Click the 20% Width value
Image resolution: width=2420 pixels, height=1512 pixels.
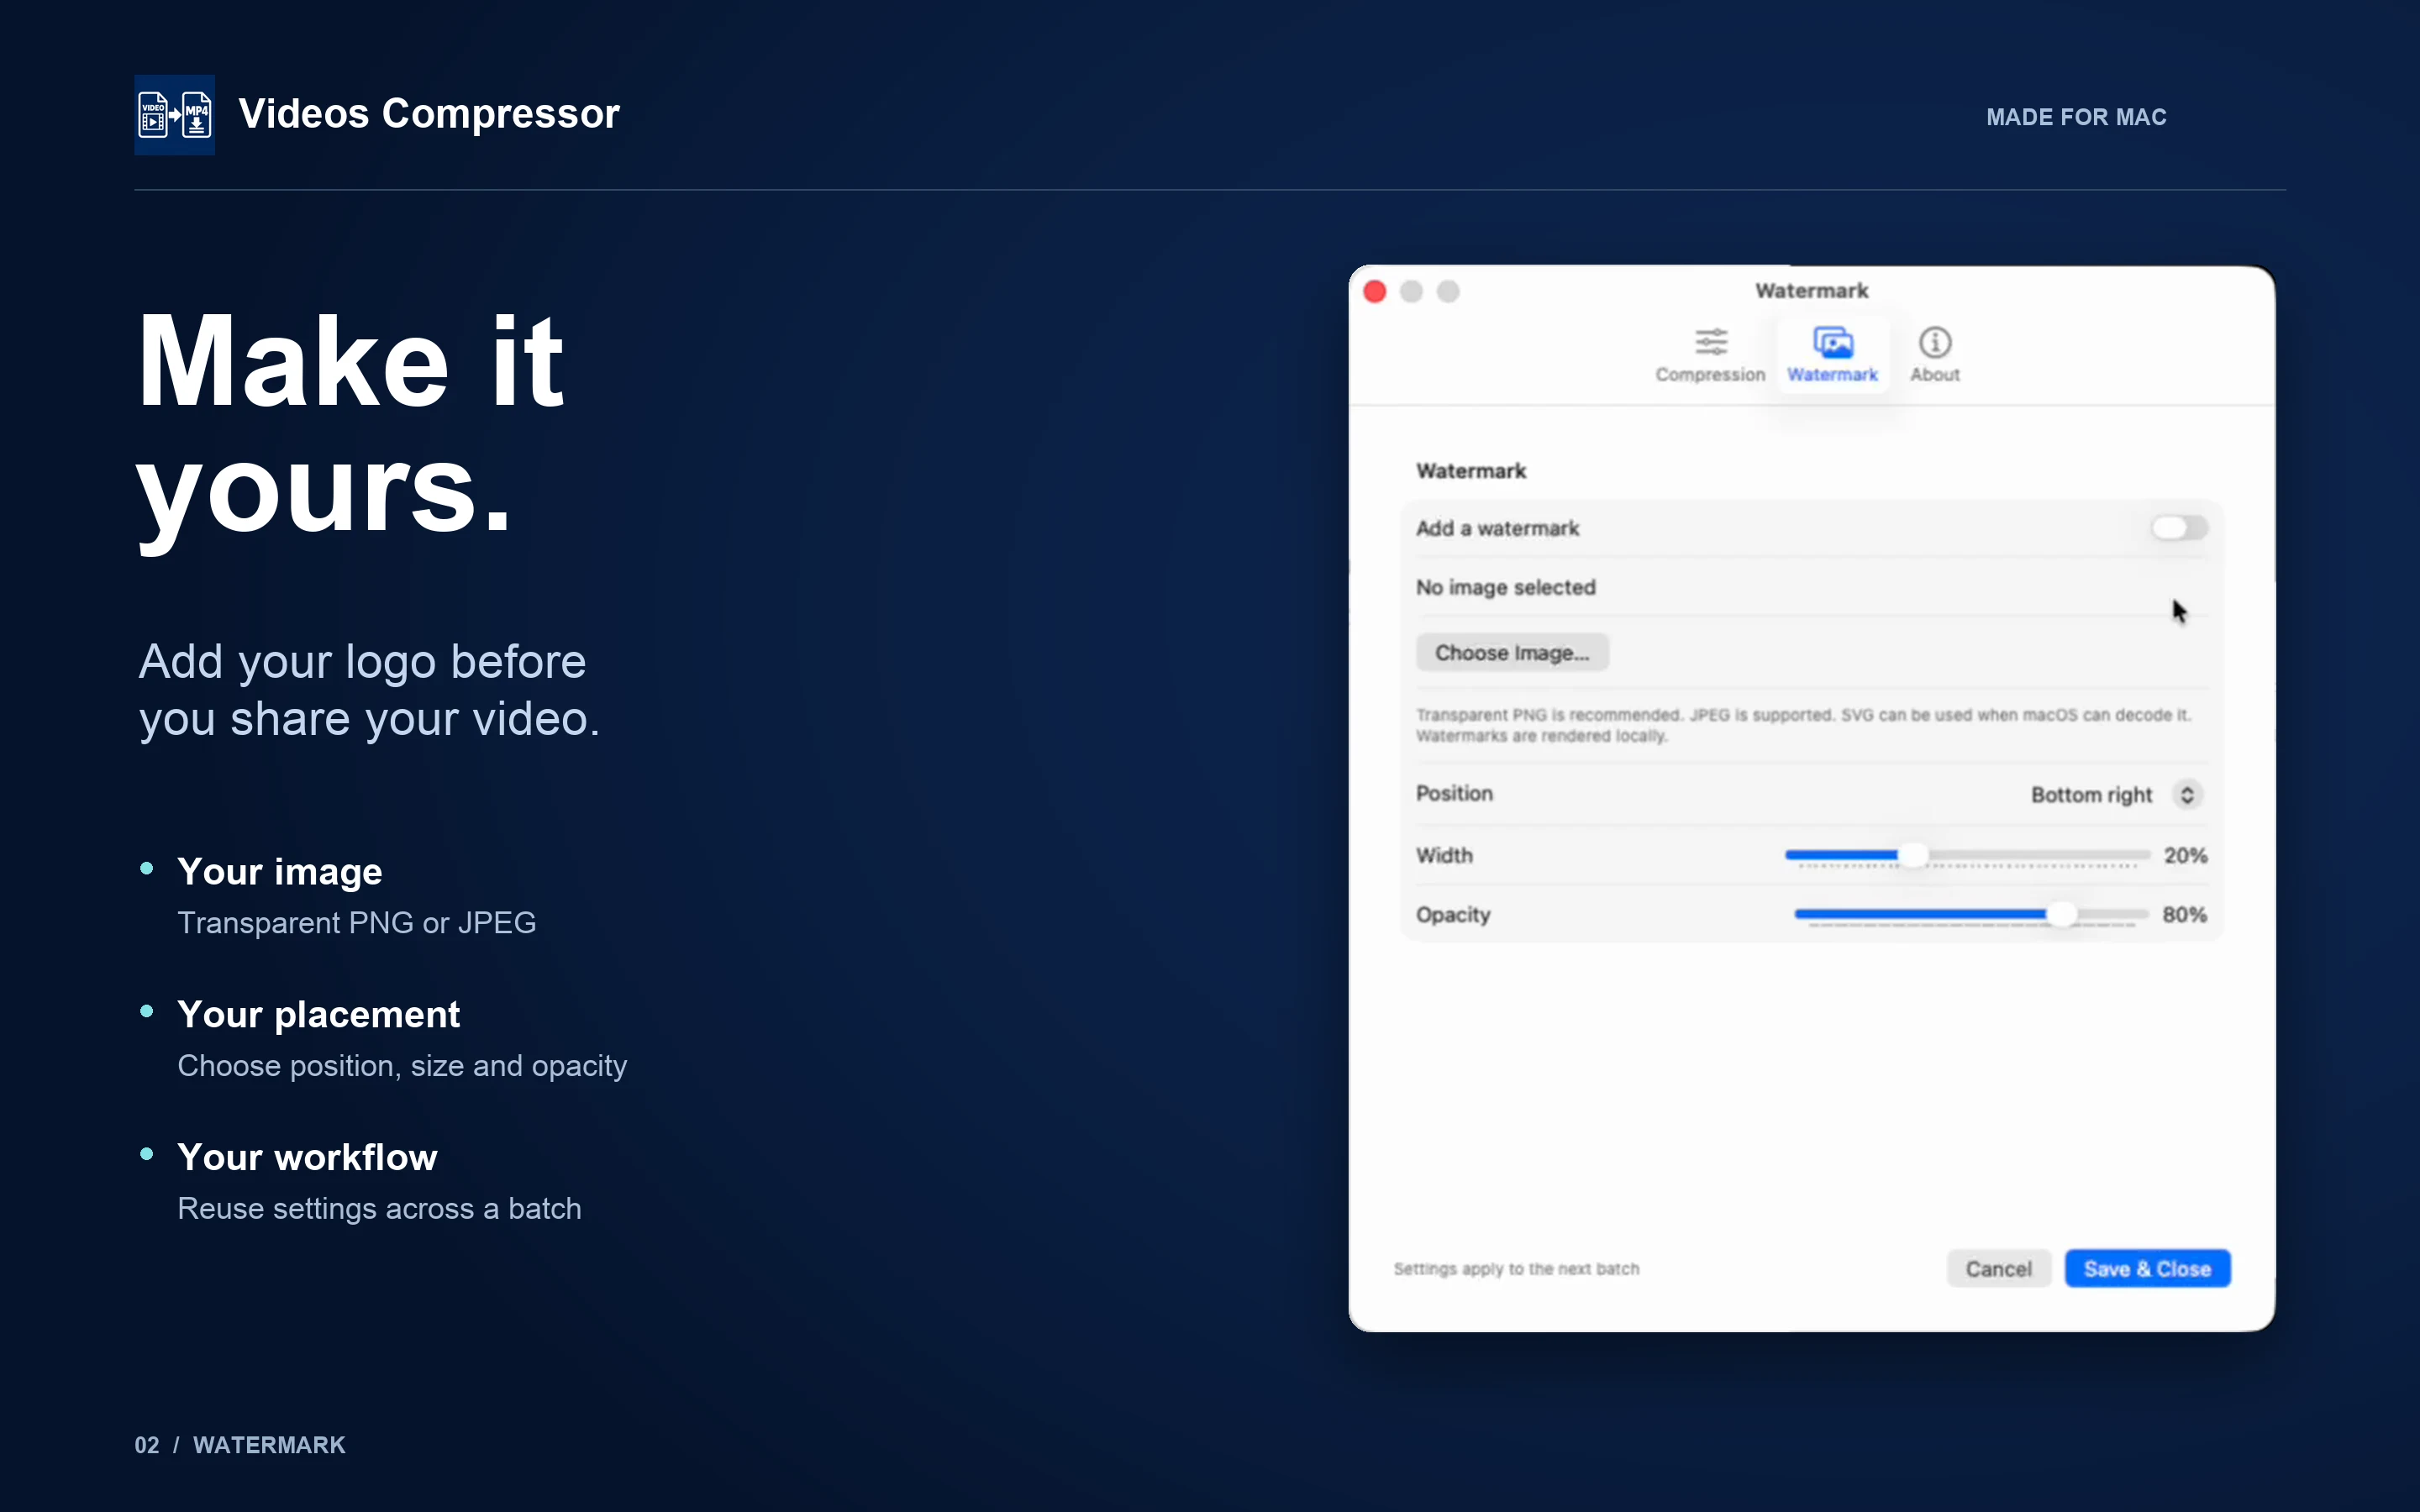2185,856
